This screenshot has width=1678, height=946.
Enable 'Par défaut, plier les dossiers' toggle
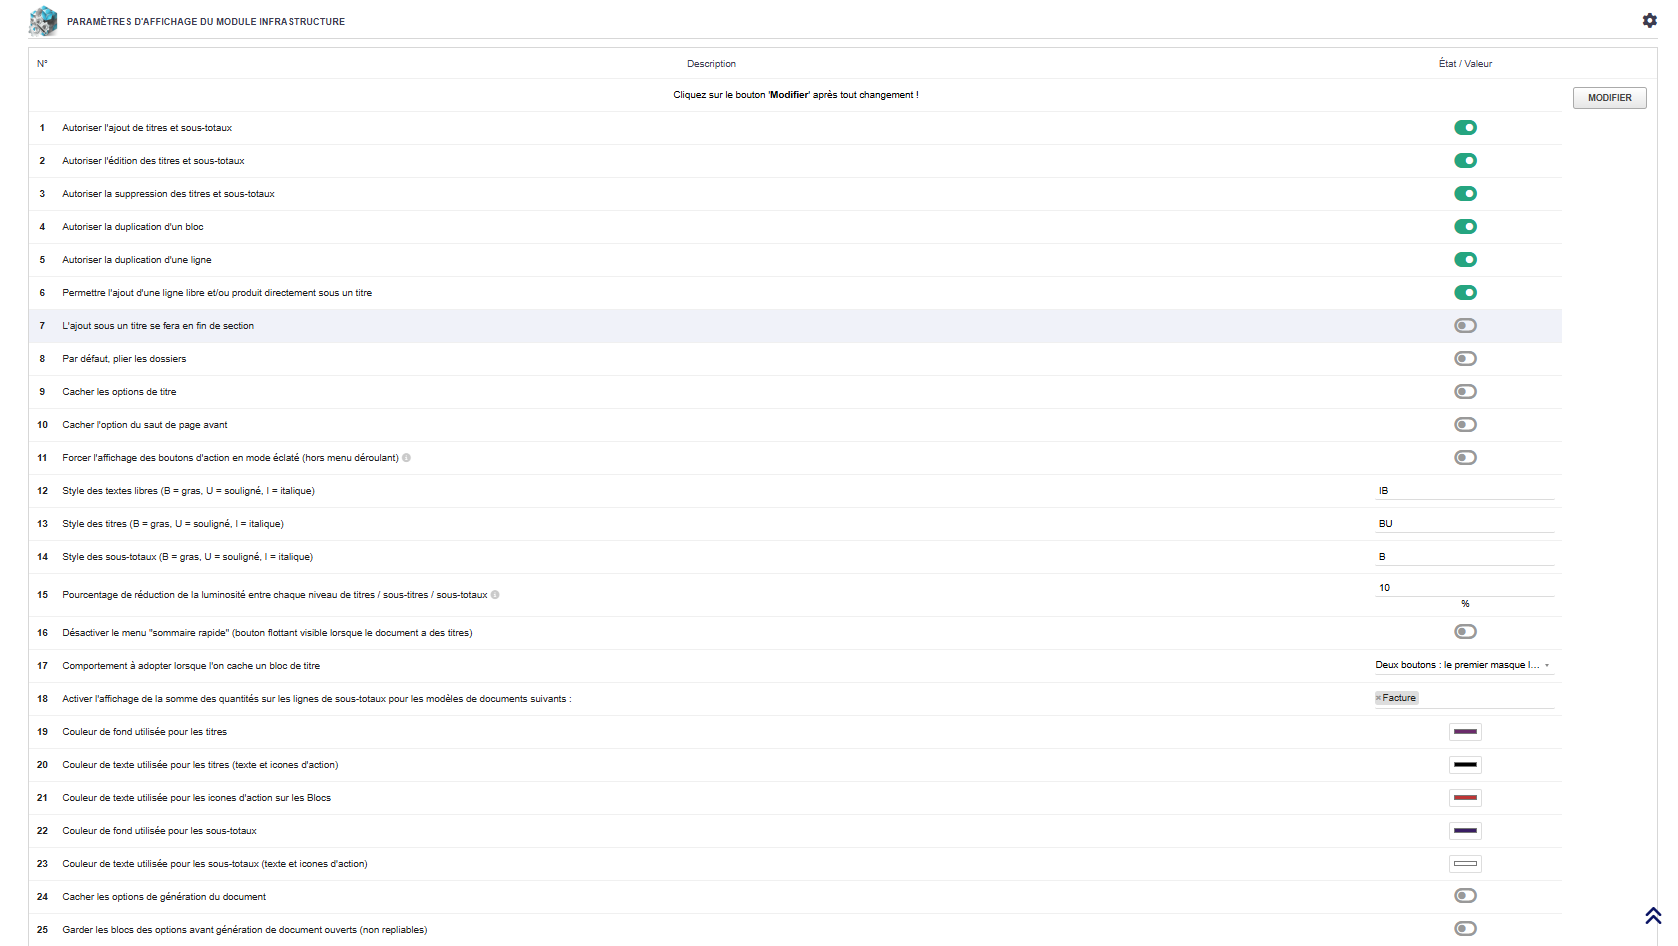coord(1465,358)
